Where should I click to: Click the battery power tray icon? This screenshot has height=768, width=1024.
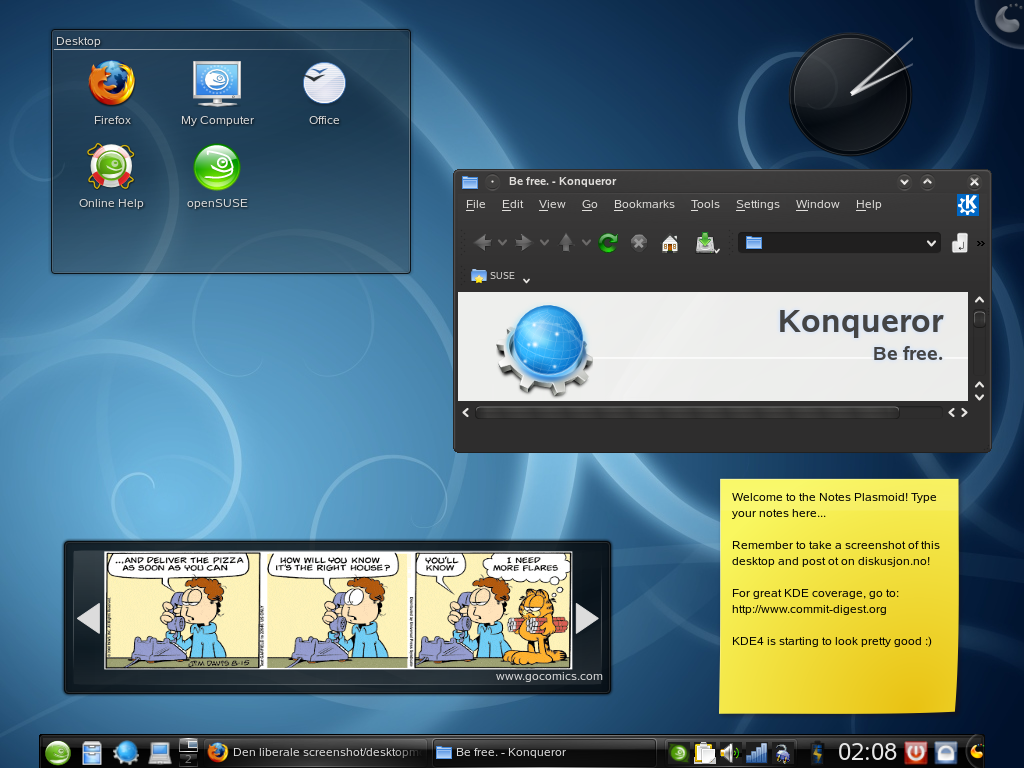[817, 753]
